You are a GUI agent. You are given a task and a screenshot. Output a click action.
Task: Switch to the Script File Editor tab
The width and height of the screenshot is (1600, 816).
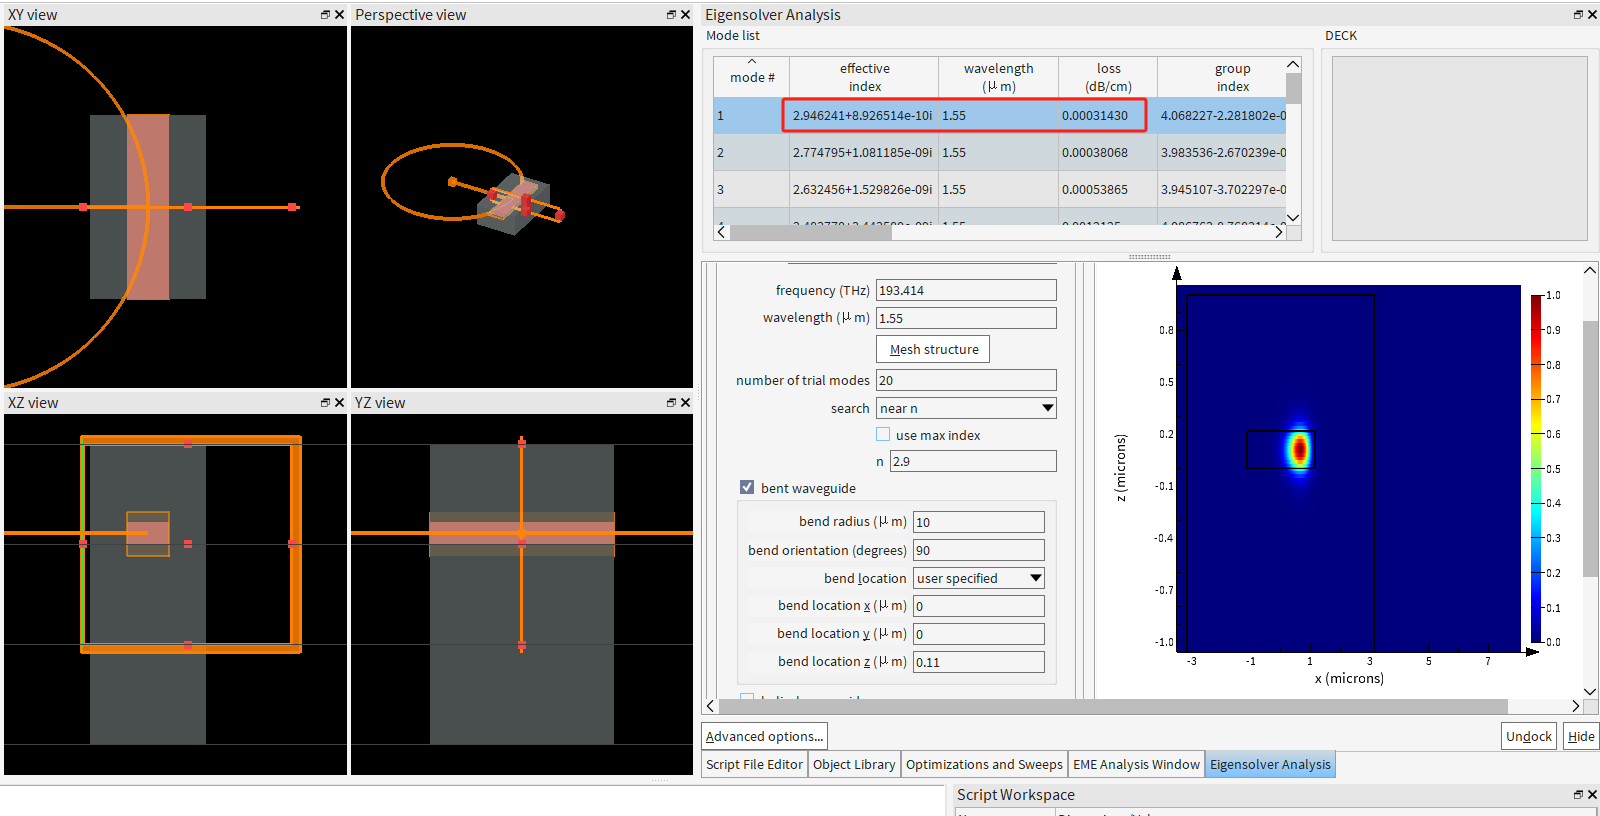(754, 765)
